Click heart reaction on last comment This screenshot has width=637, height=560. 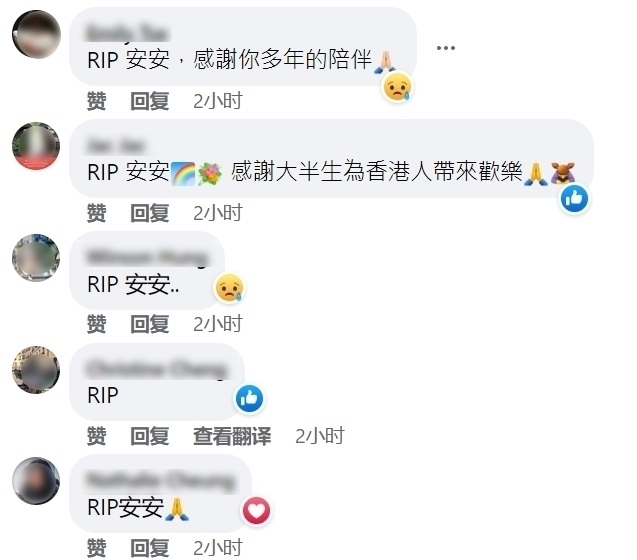tap(256, 510)
